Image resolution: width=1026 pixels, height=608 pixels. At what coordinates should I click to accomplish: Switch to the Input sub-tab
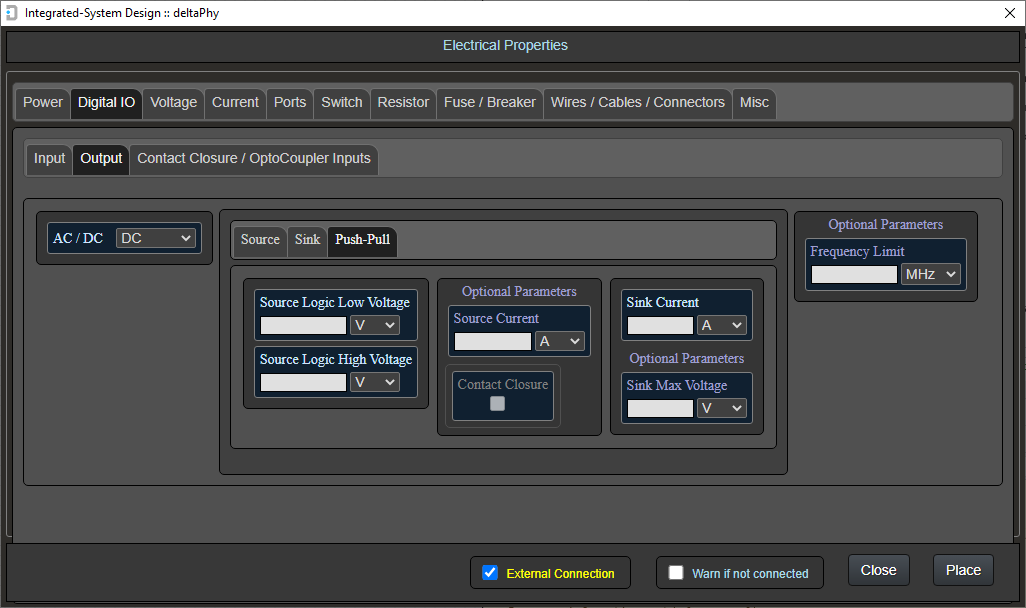pos(49,158)
